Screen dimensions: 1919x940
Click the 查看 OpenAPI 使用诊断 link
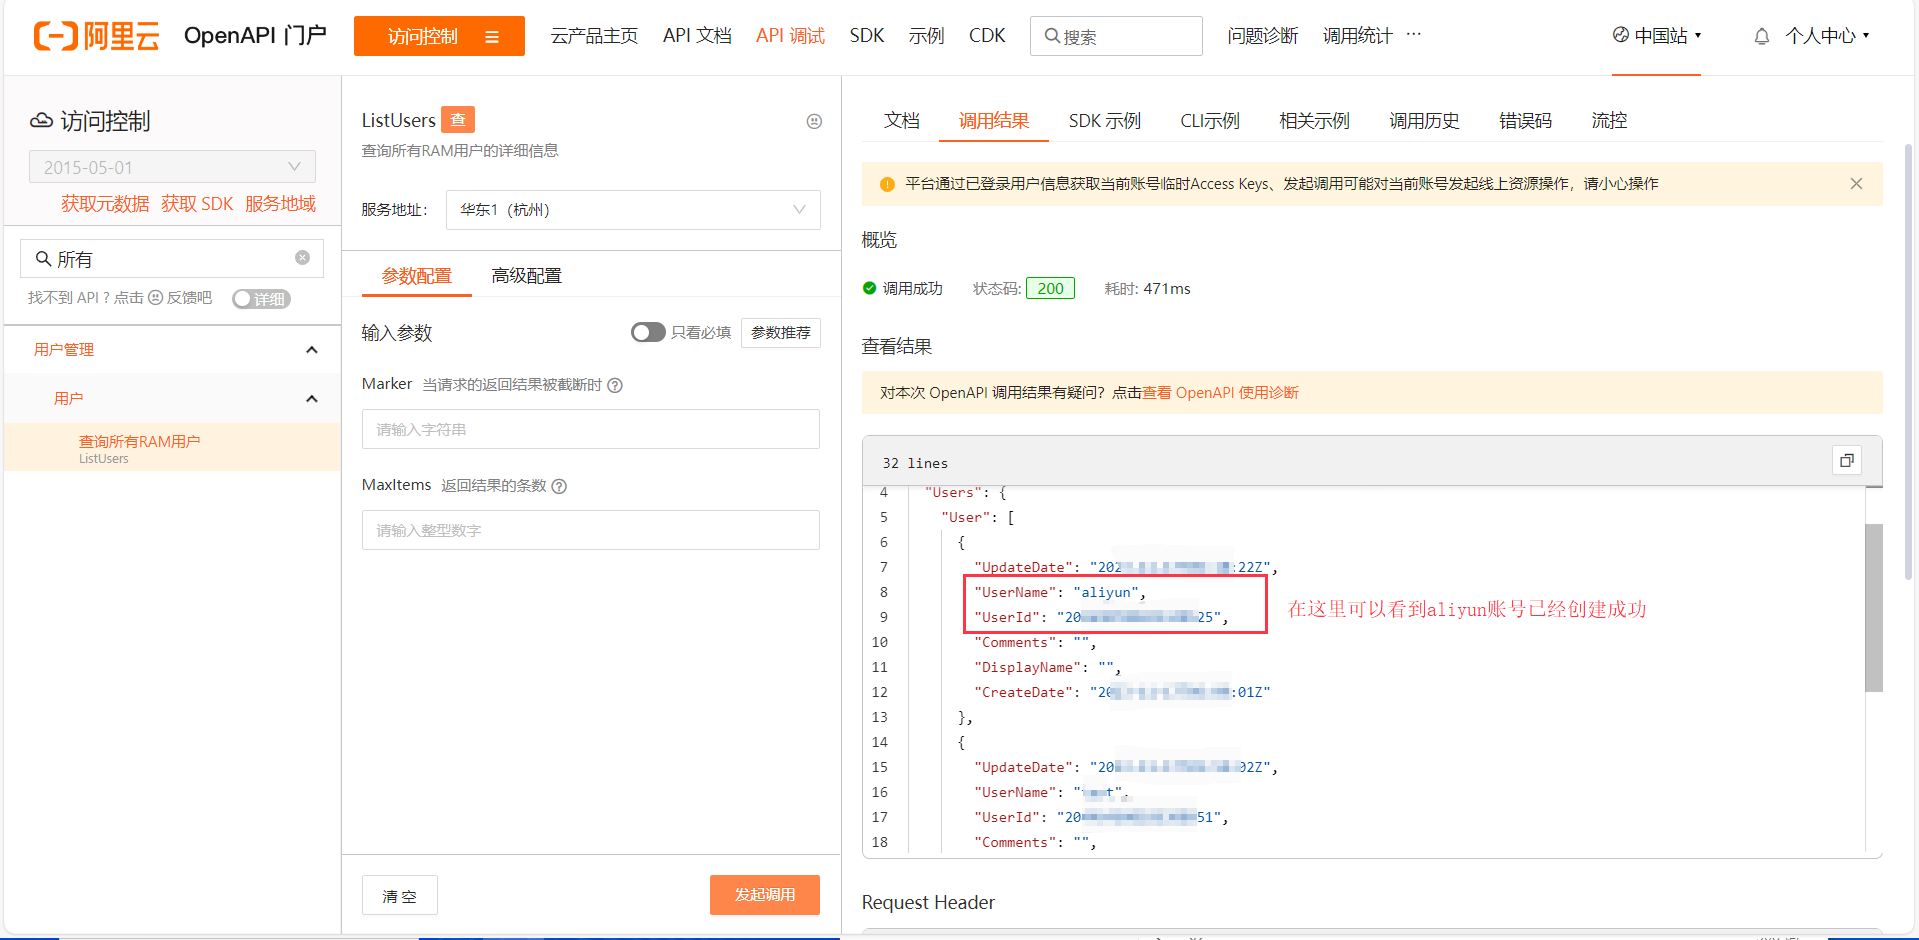pyautogui.click(x=1220, y=393)
